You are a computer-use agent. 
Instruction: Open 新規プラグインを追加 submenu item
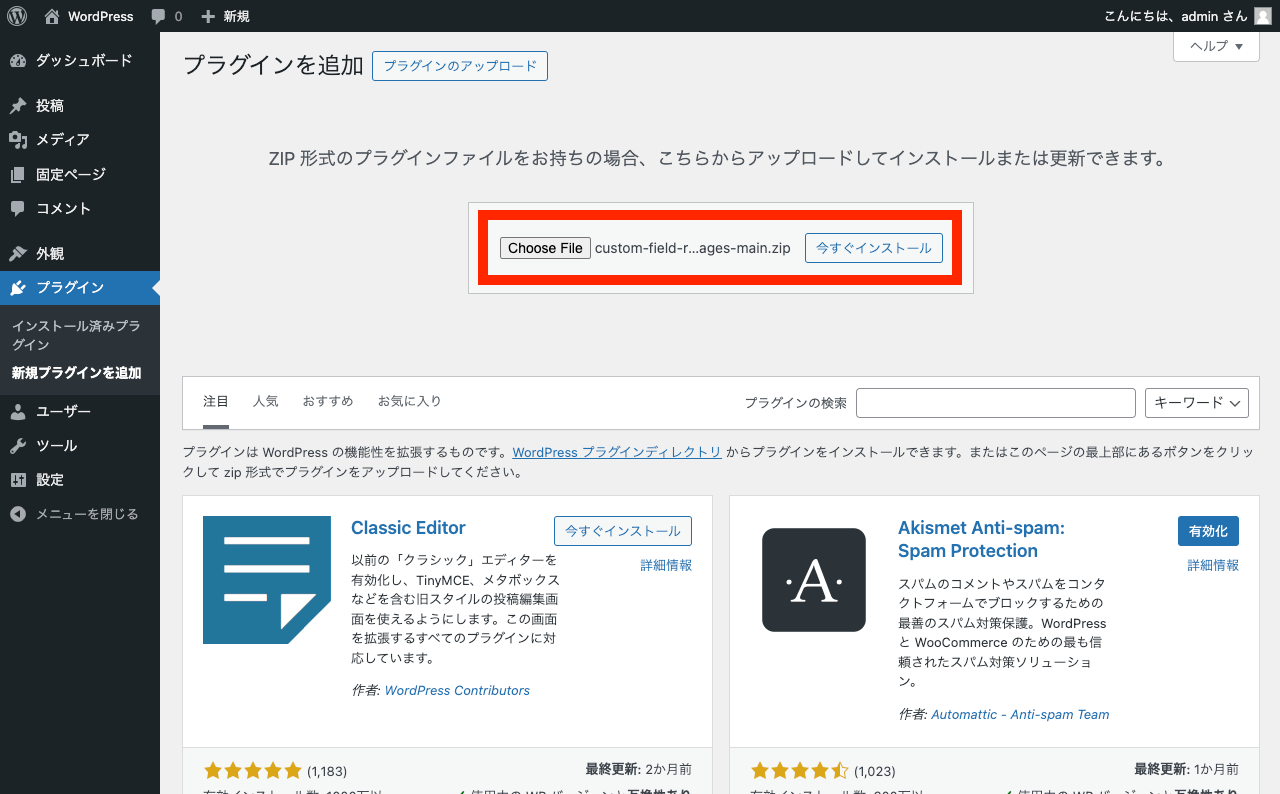pyautogui.click(x=76, y=373)
